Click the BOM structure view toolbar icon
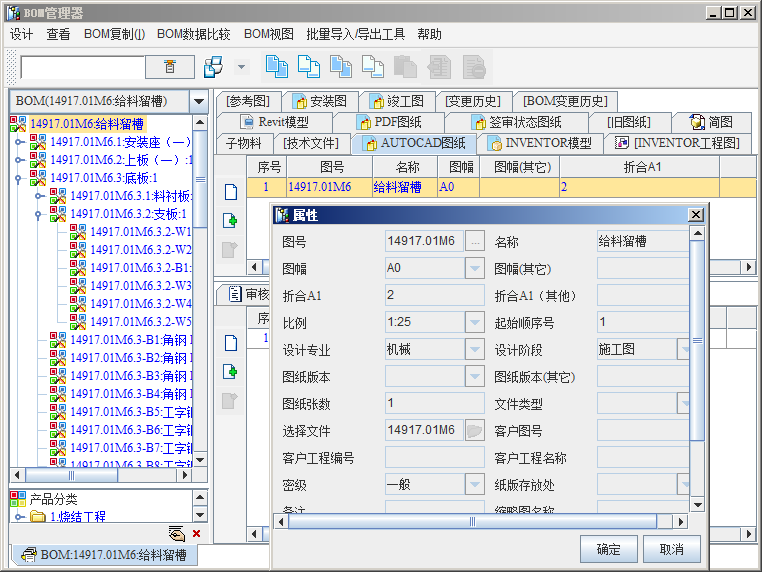Screen dimensions: 762x572 click(213, 67)
